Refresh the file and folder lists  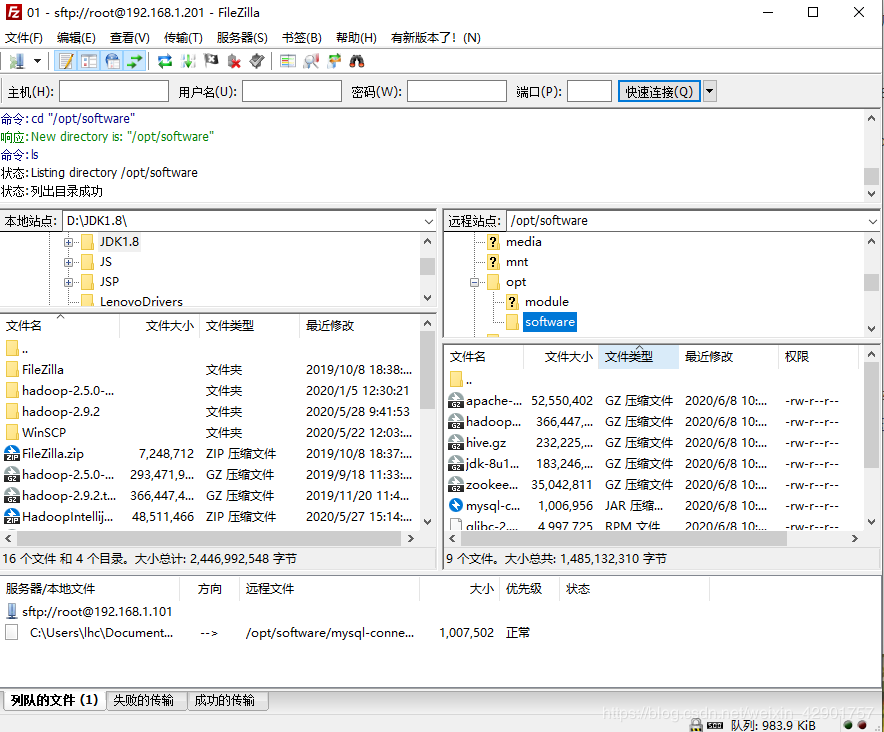pos(165,61)
